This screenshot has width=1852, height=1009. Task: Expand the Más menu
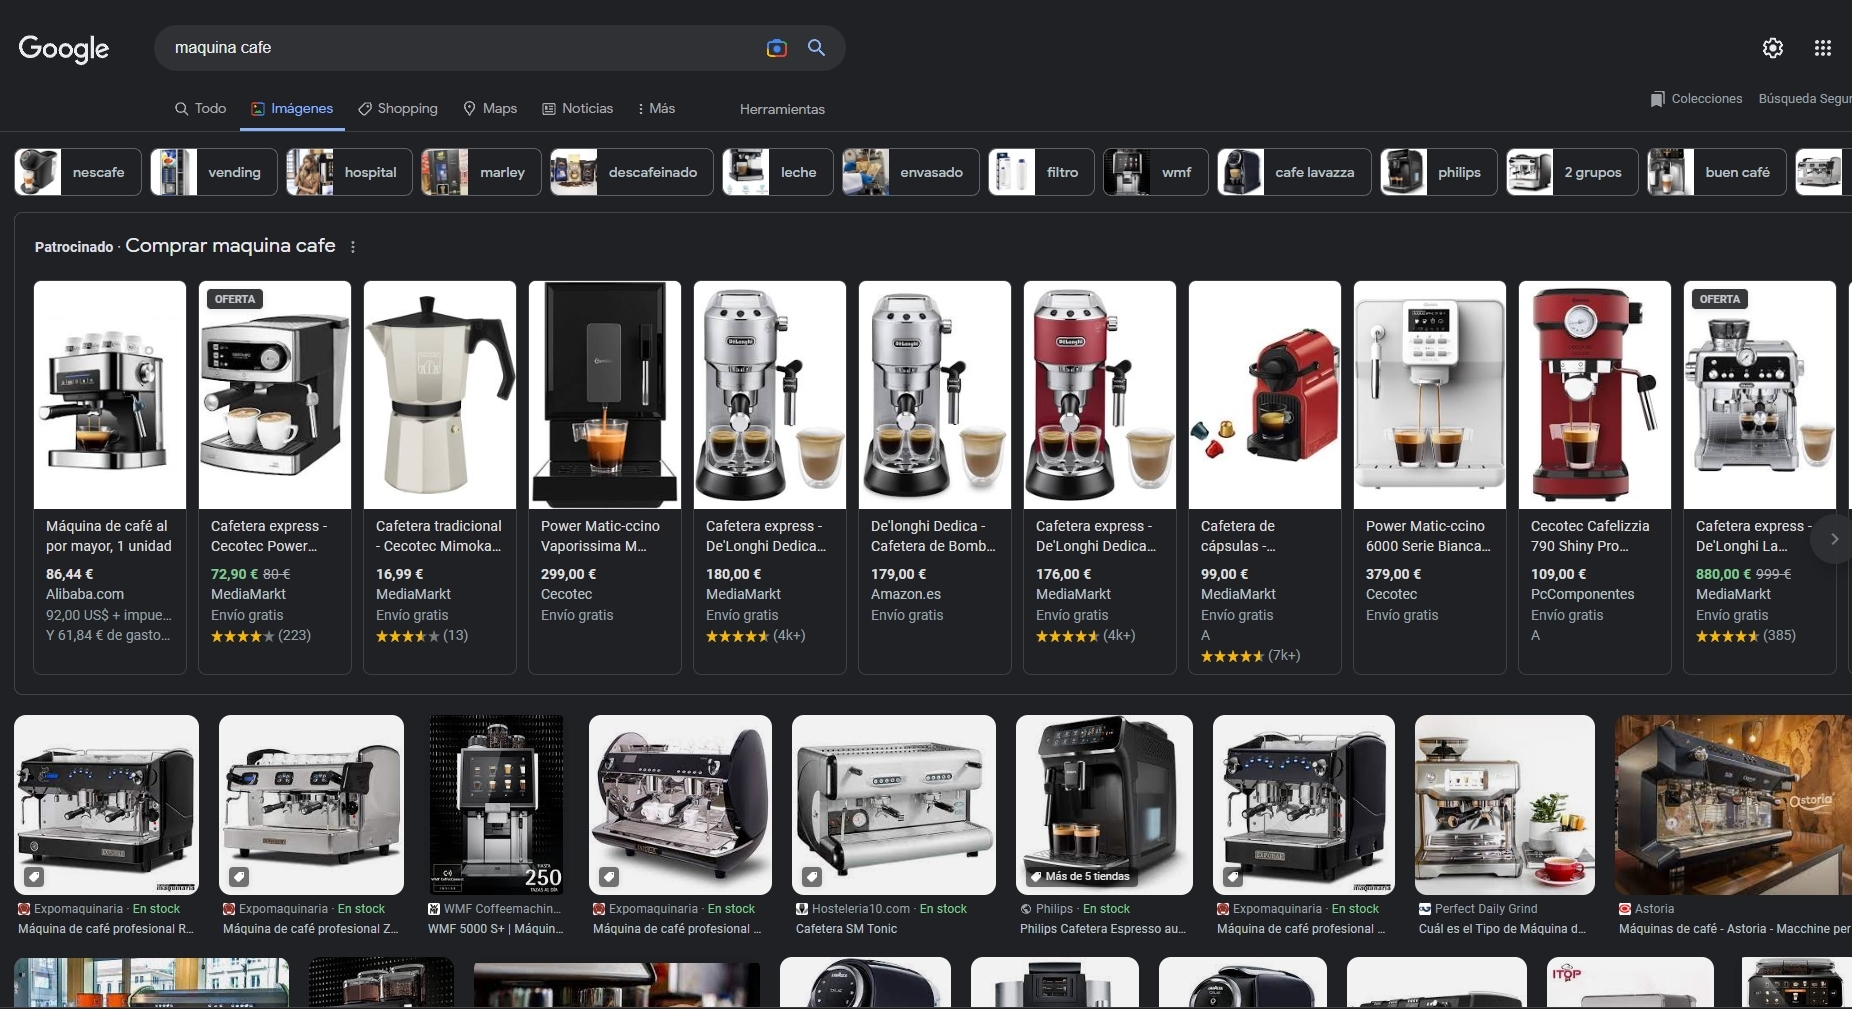656,108
